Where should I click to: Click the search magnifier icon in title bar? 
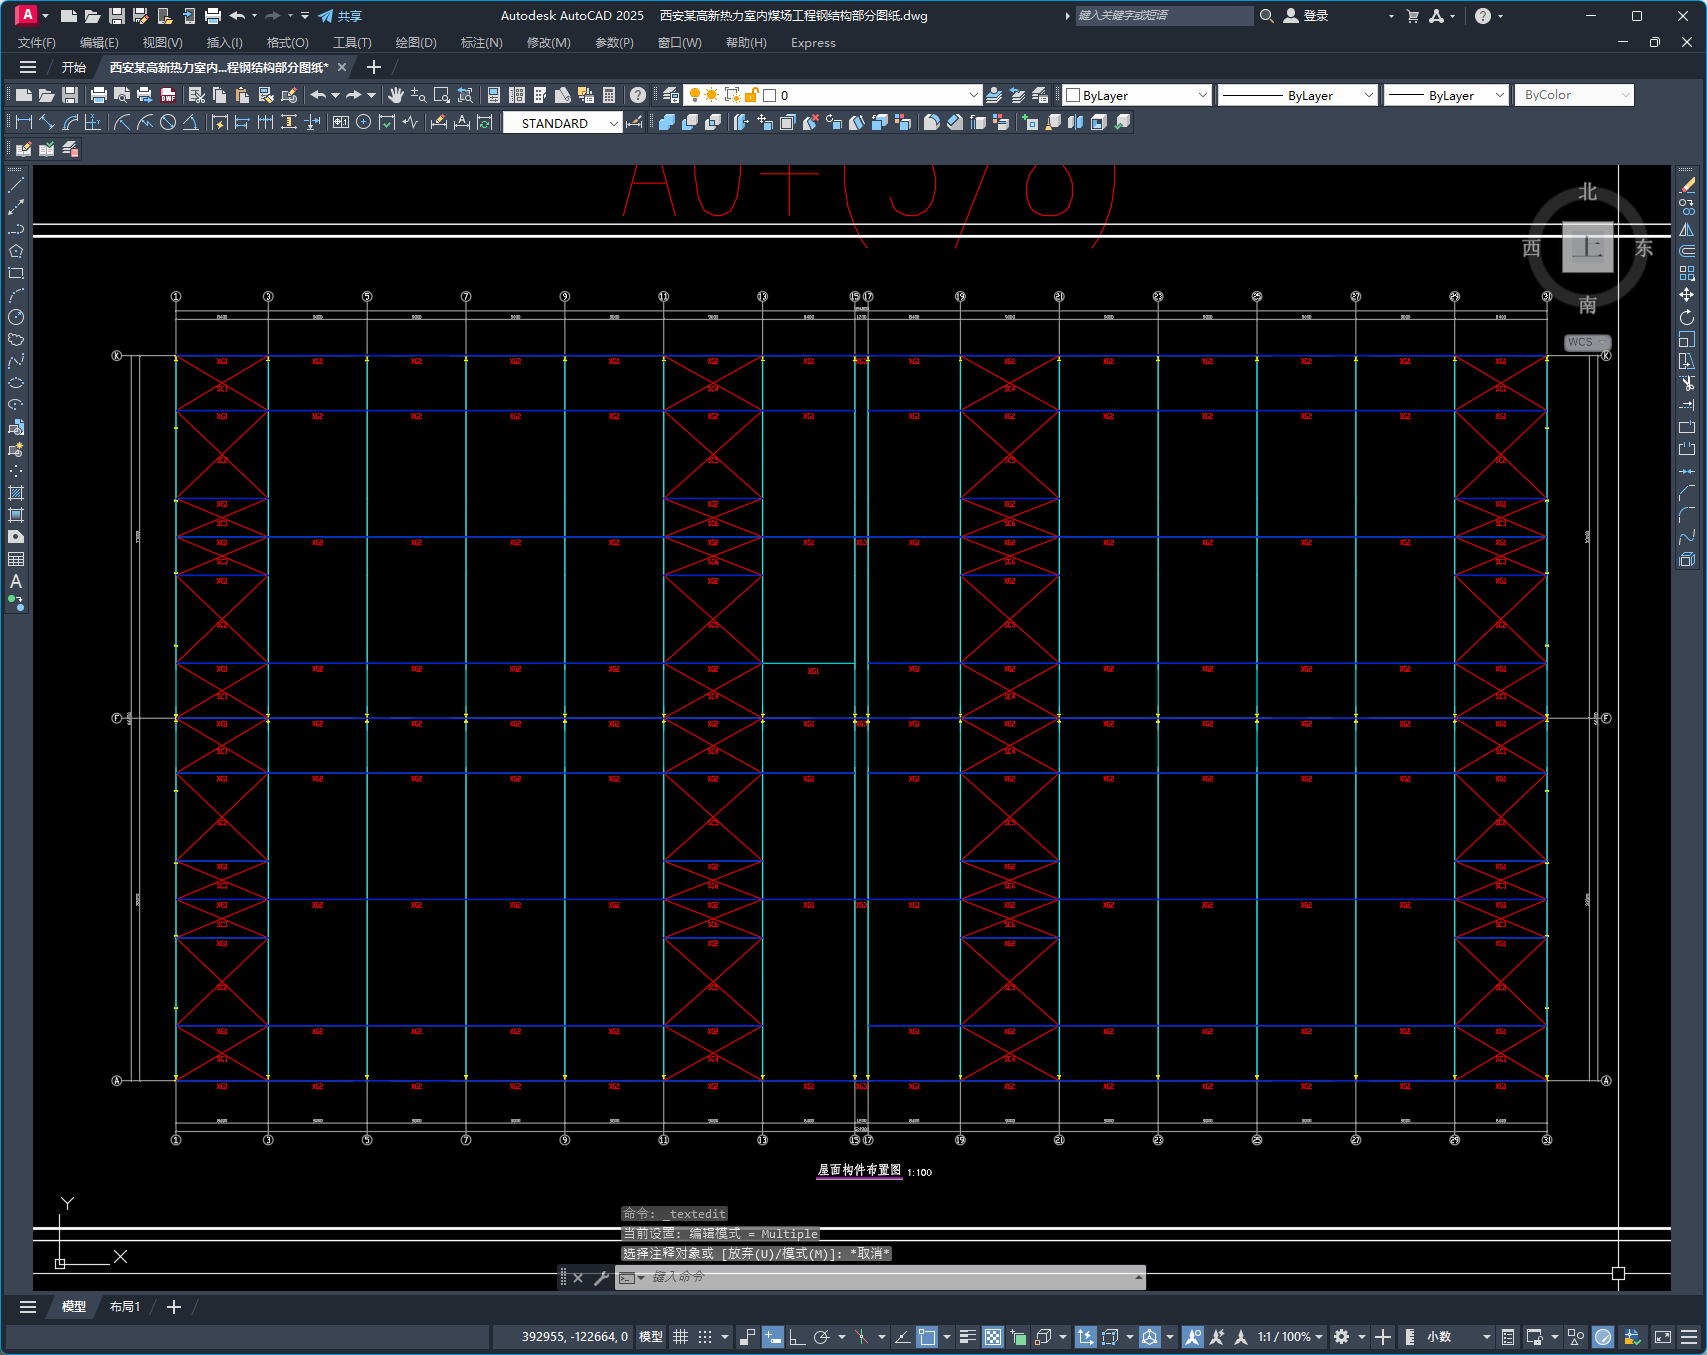1266,16
